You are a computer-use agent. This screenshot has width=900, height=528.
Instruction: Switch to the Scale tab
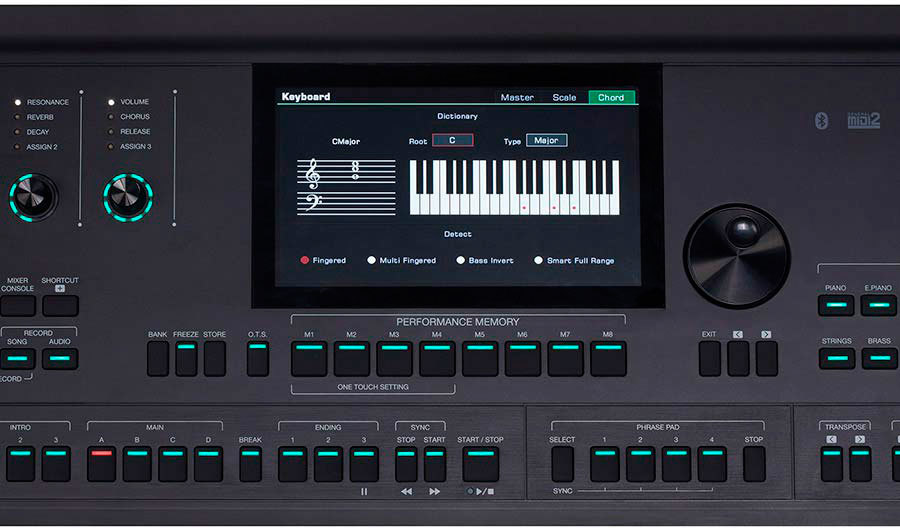click(x=564, y=97)
